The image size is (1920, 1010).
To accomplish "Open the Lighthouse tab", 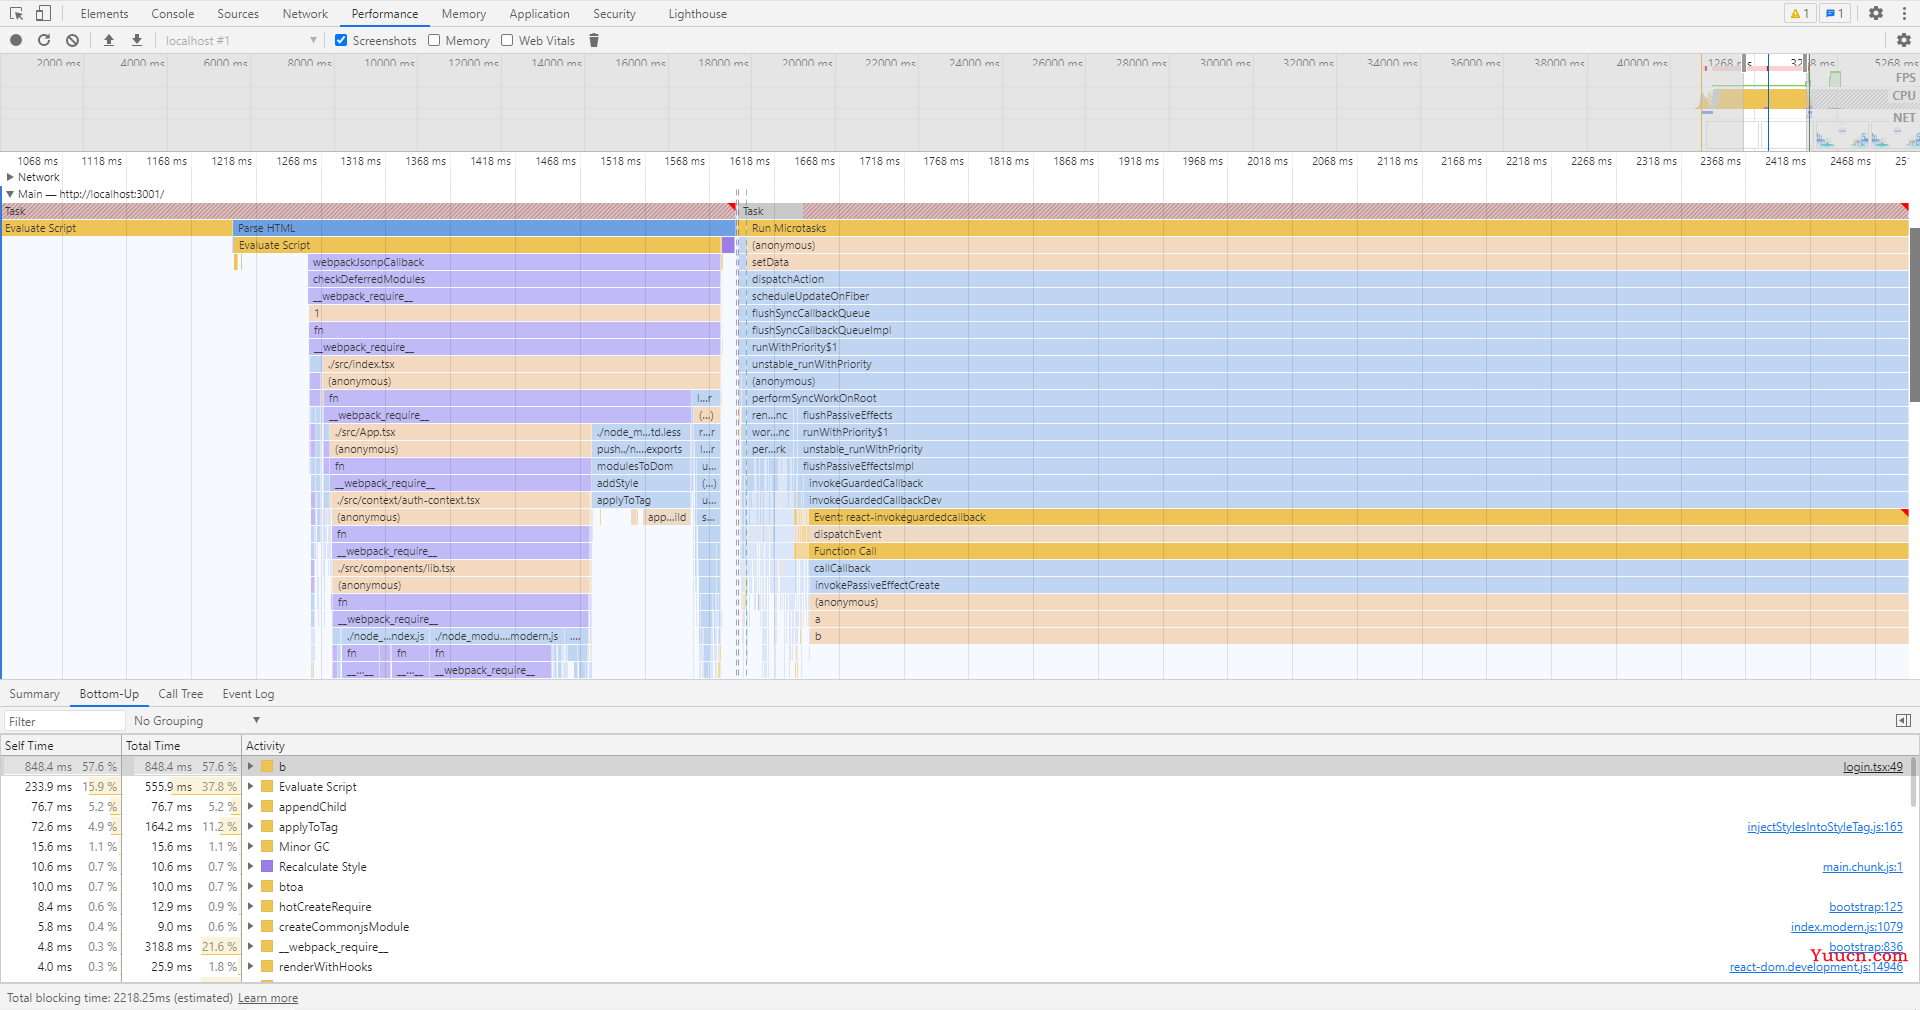I will pyautogui.click(x=697, y=14).
